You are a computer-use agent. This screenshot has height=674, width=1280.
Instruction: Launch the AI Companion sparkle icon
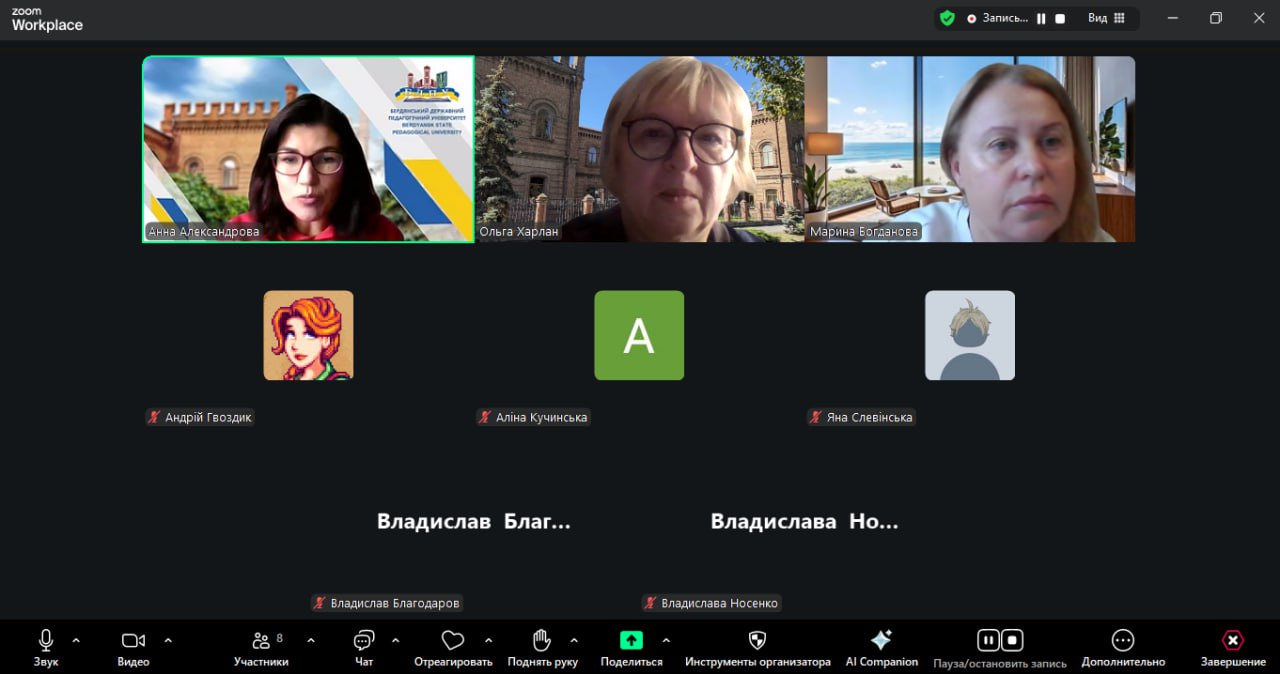pyautogui.click(x=881, y=641)
